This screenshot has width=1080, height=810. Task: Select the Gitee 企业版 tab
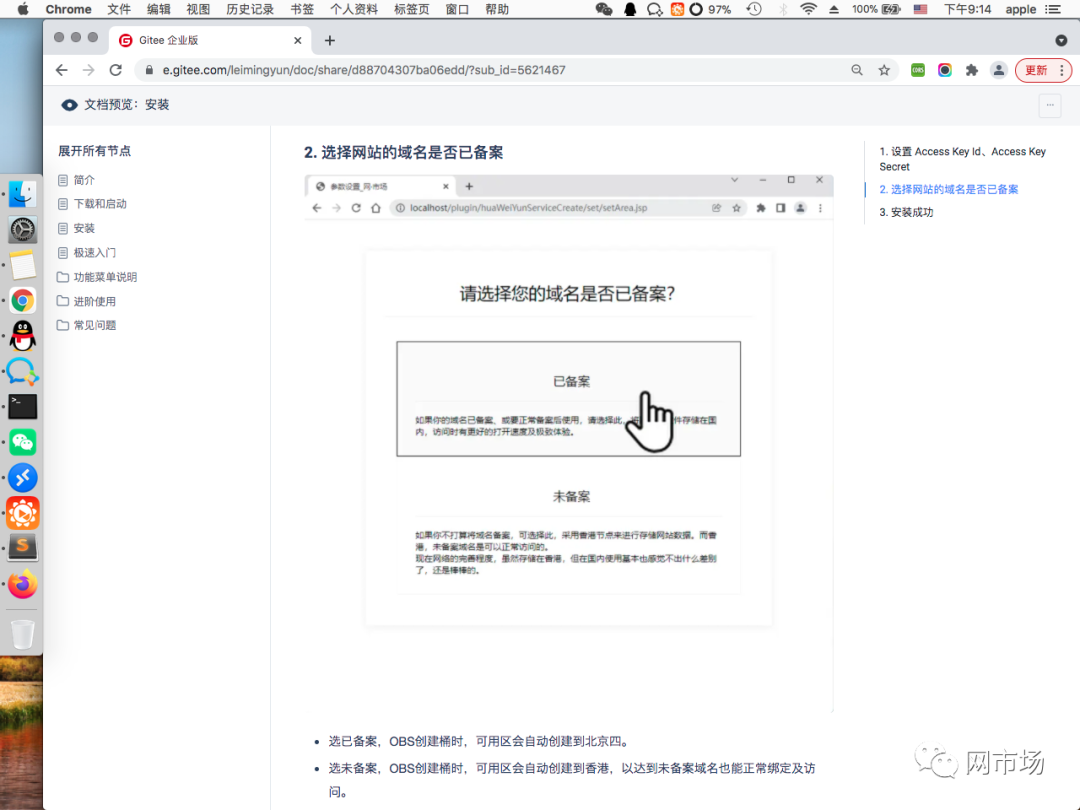pyautogui.click(x=210, y=41)
